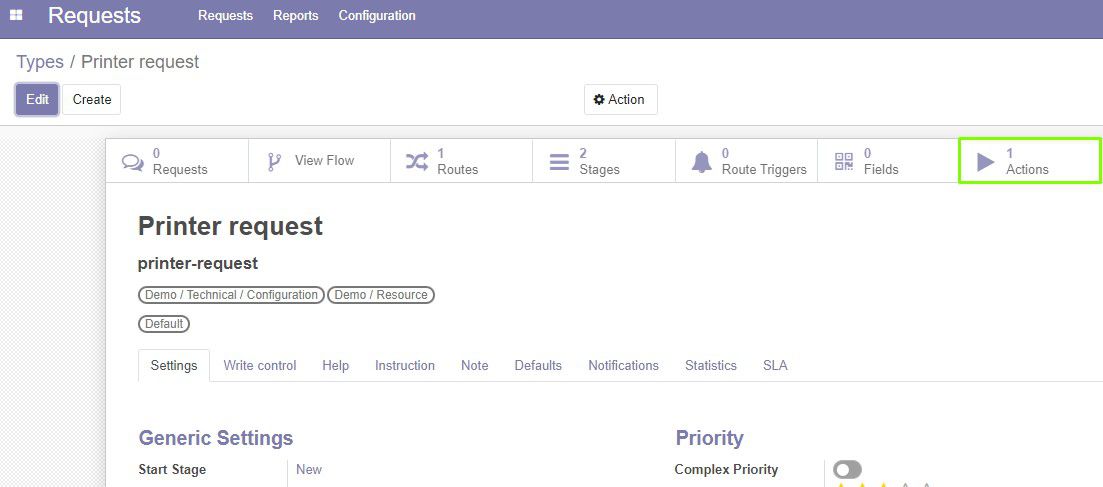
Task: Click the Generic Settings section heading
Action: coord(216,438)
